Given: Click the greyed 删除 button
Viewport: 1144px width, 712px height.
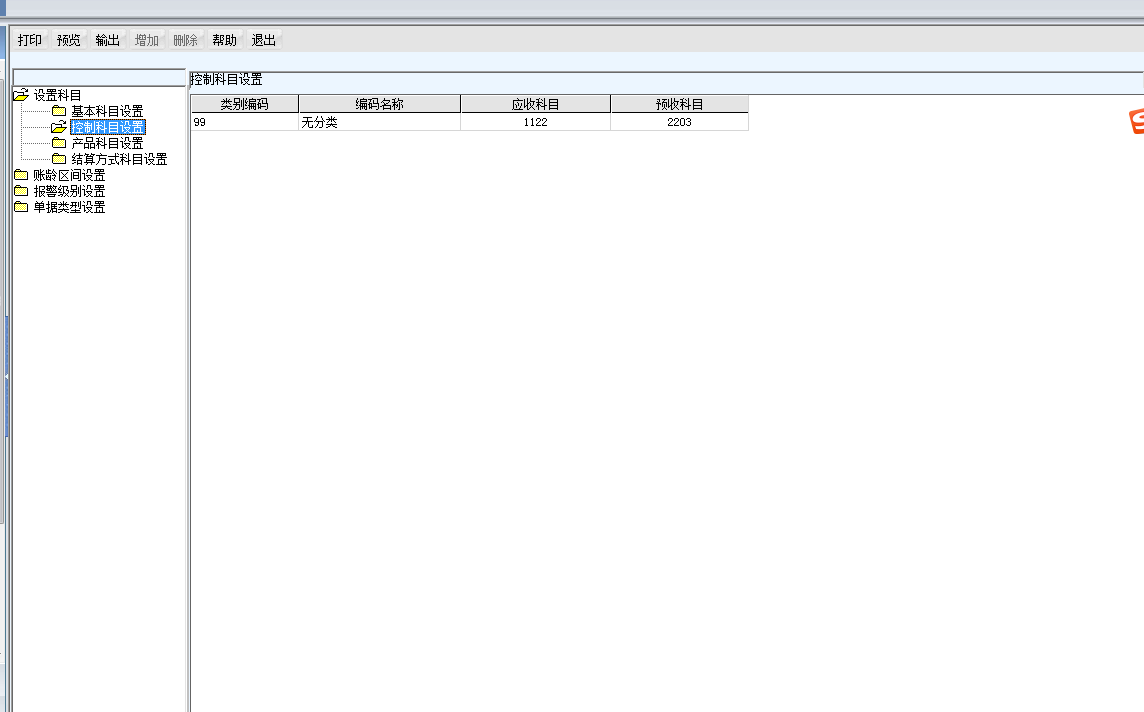Looking at the screenshot, I should click(x=185, y=40).
